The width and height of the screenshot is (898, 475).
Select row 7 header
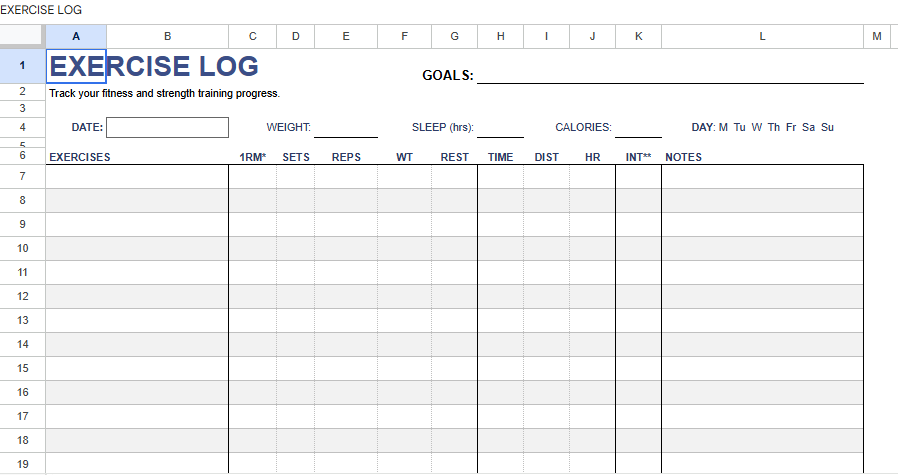pyautogui.click(x=22, y=176)
